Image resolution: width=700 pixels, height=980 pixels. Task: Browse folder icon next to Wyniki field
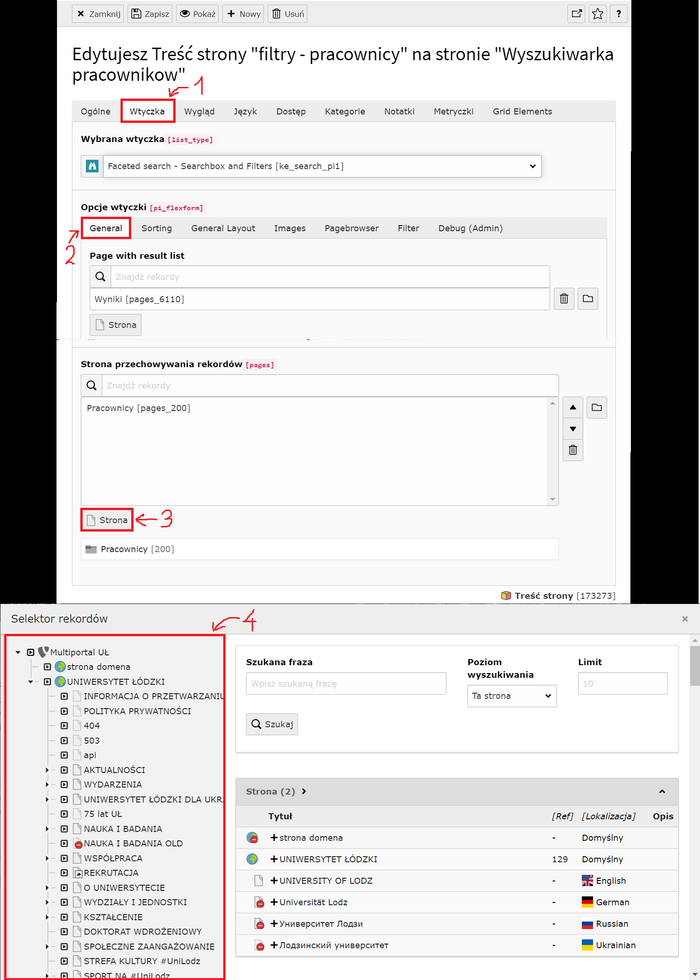(x=587, y=299)
